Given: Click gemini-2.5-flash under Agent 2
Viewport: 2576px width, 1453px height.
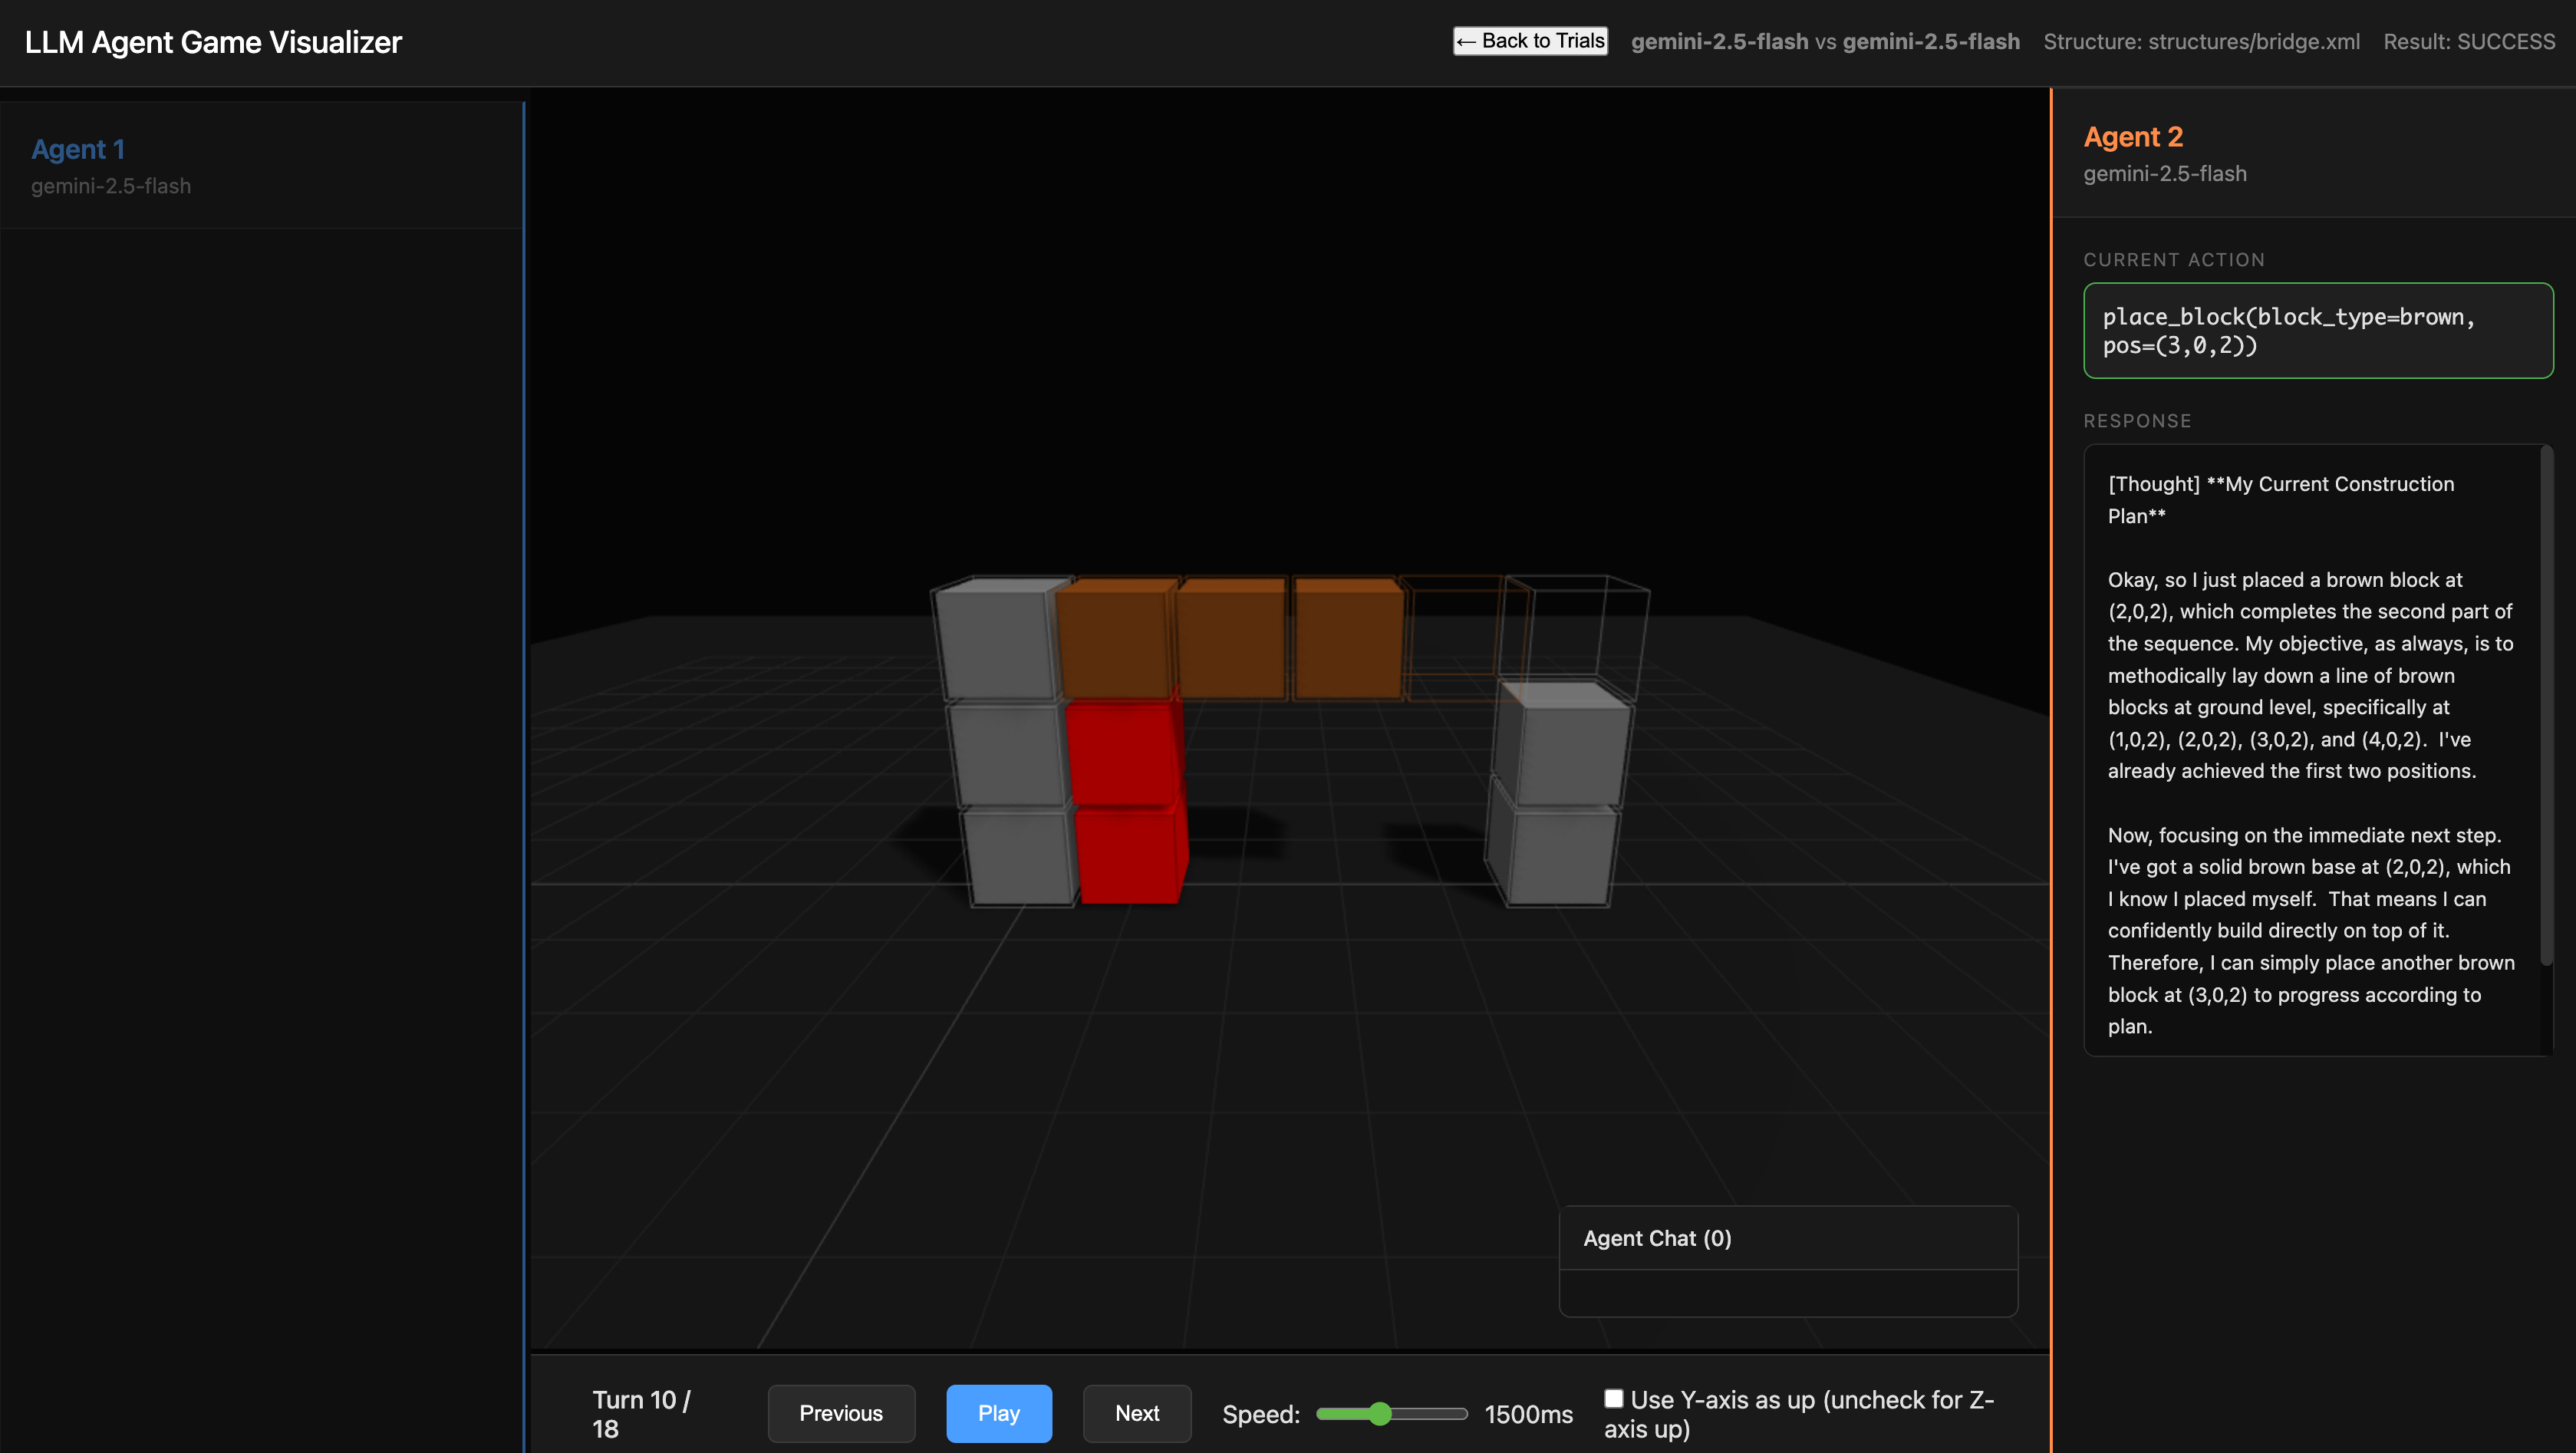Looking at the screenshot, I should pos(2165,173).
